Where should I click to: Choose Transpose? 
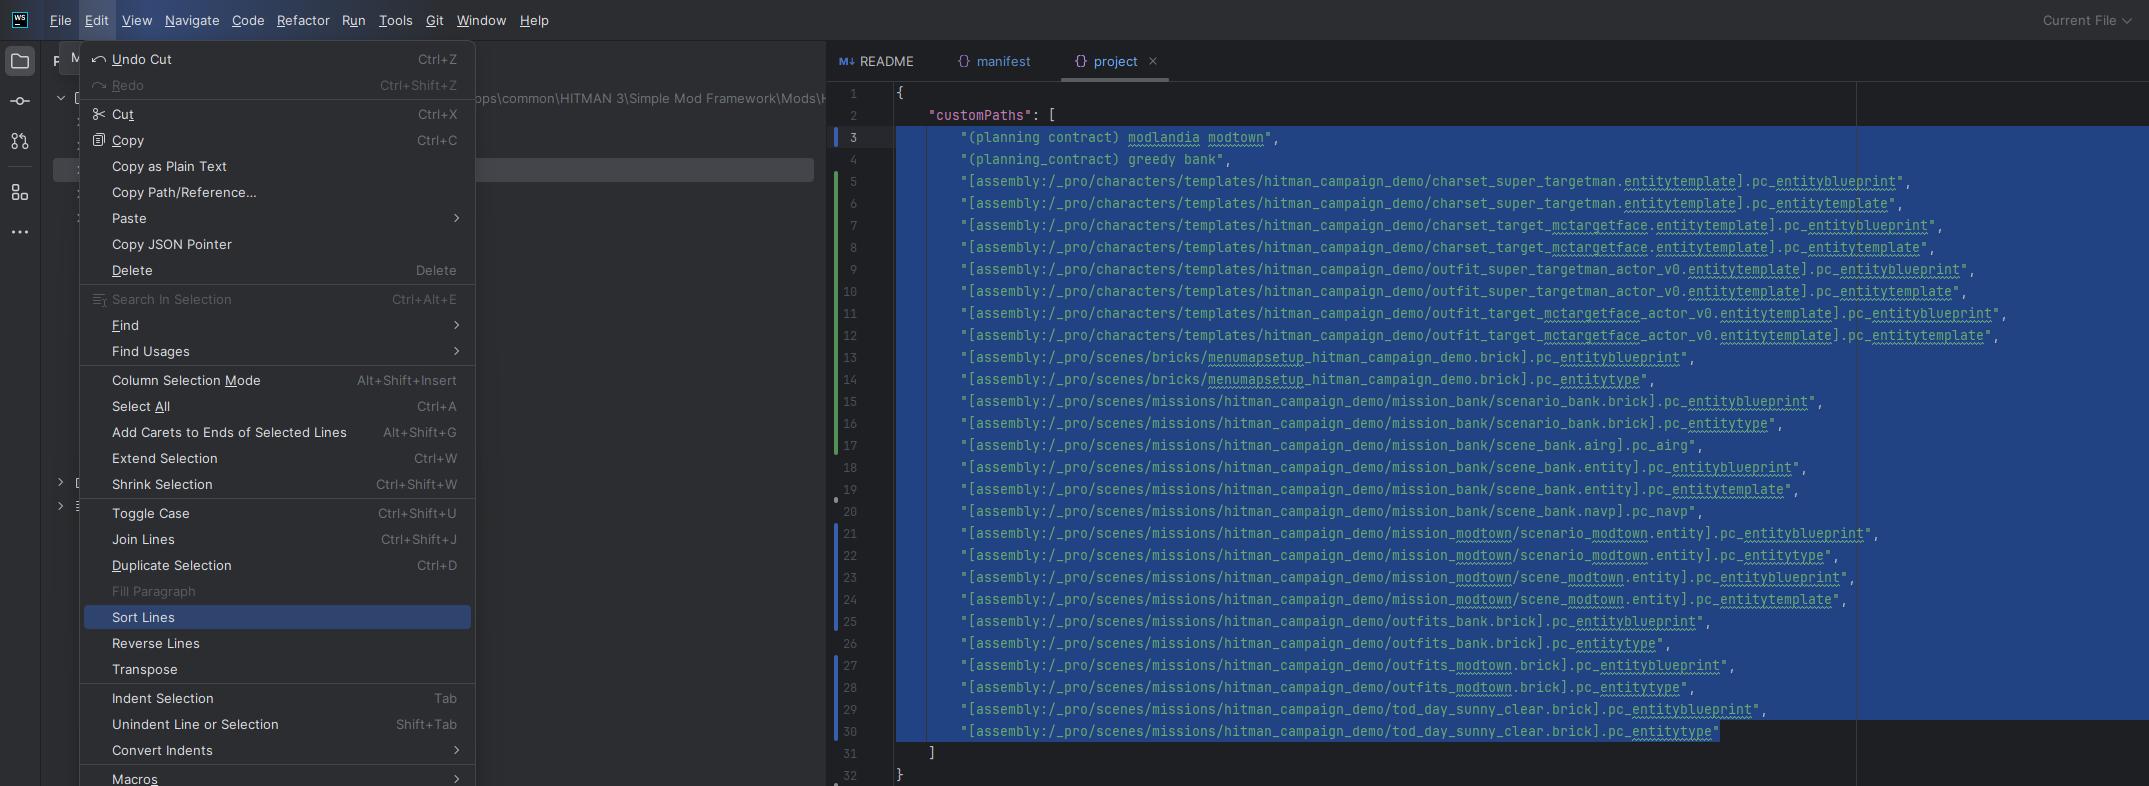(277, 669)
